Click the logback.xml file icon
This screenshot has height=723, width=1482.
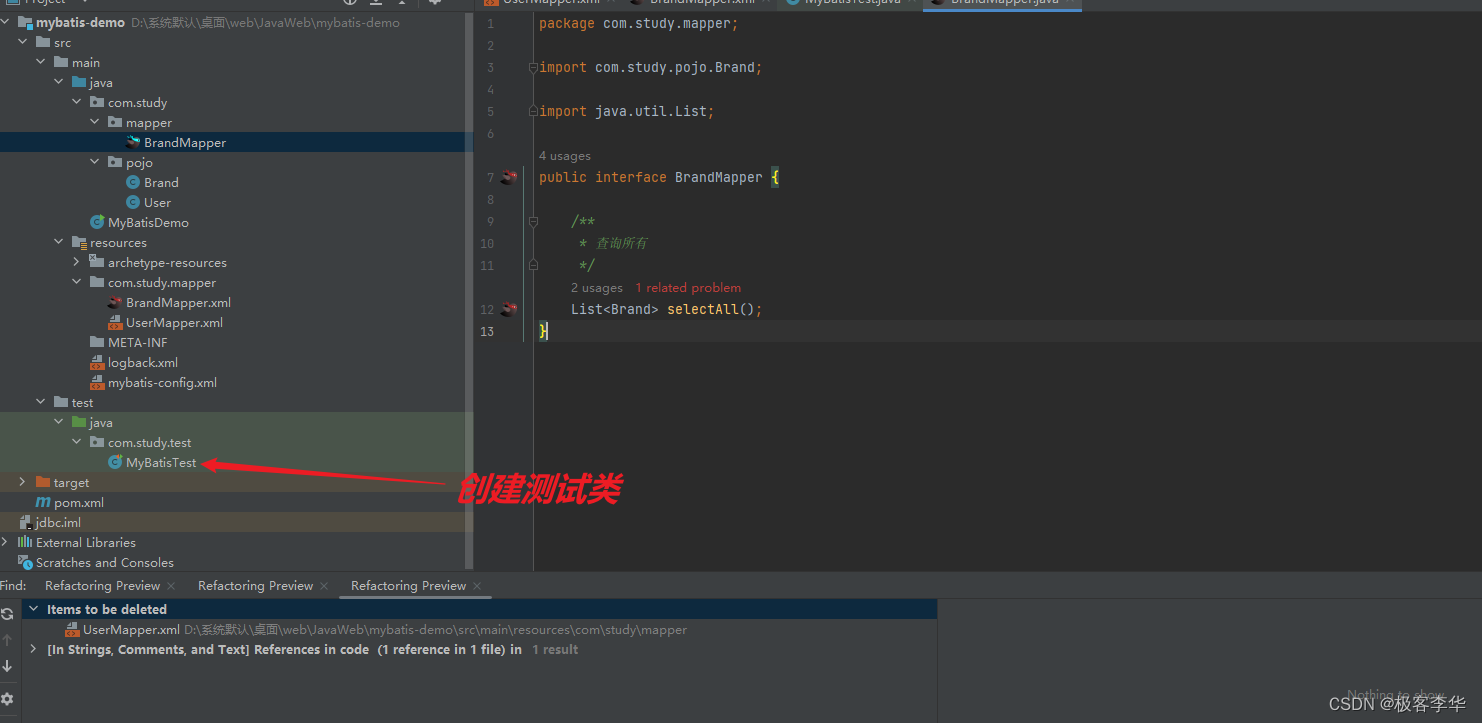point(97,362)
